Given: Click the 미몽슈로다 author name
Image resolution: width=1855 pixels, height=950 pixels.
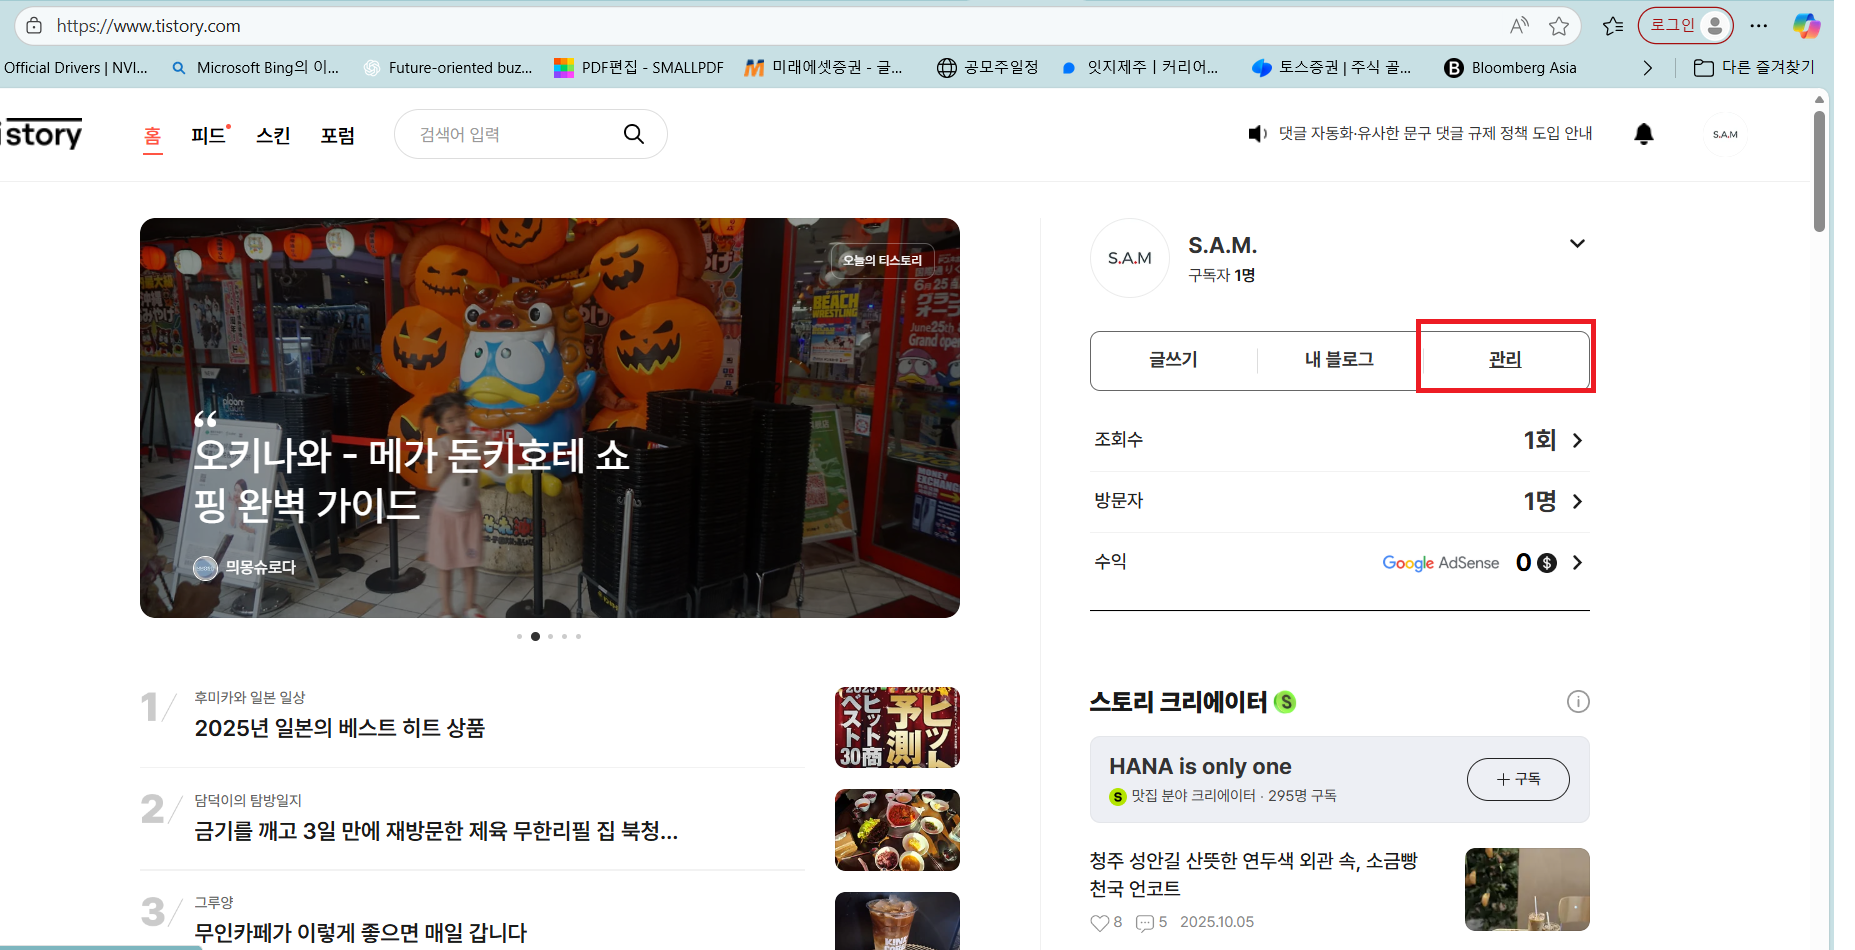Looking at the screenshot, I should pyautogui.click(x=260, y=567).
